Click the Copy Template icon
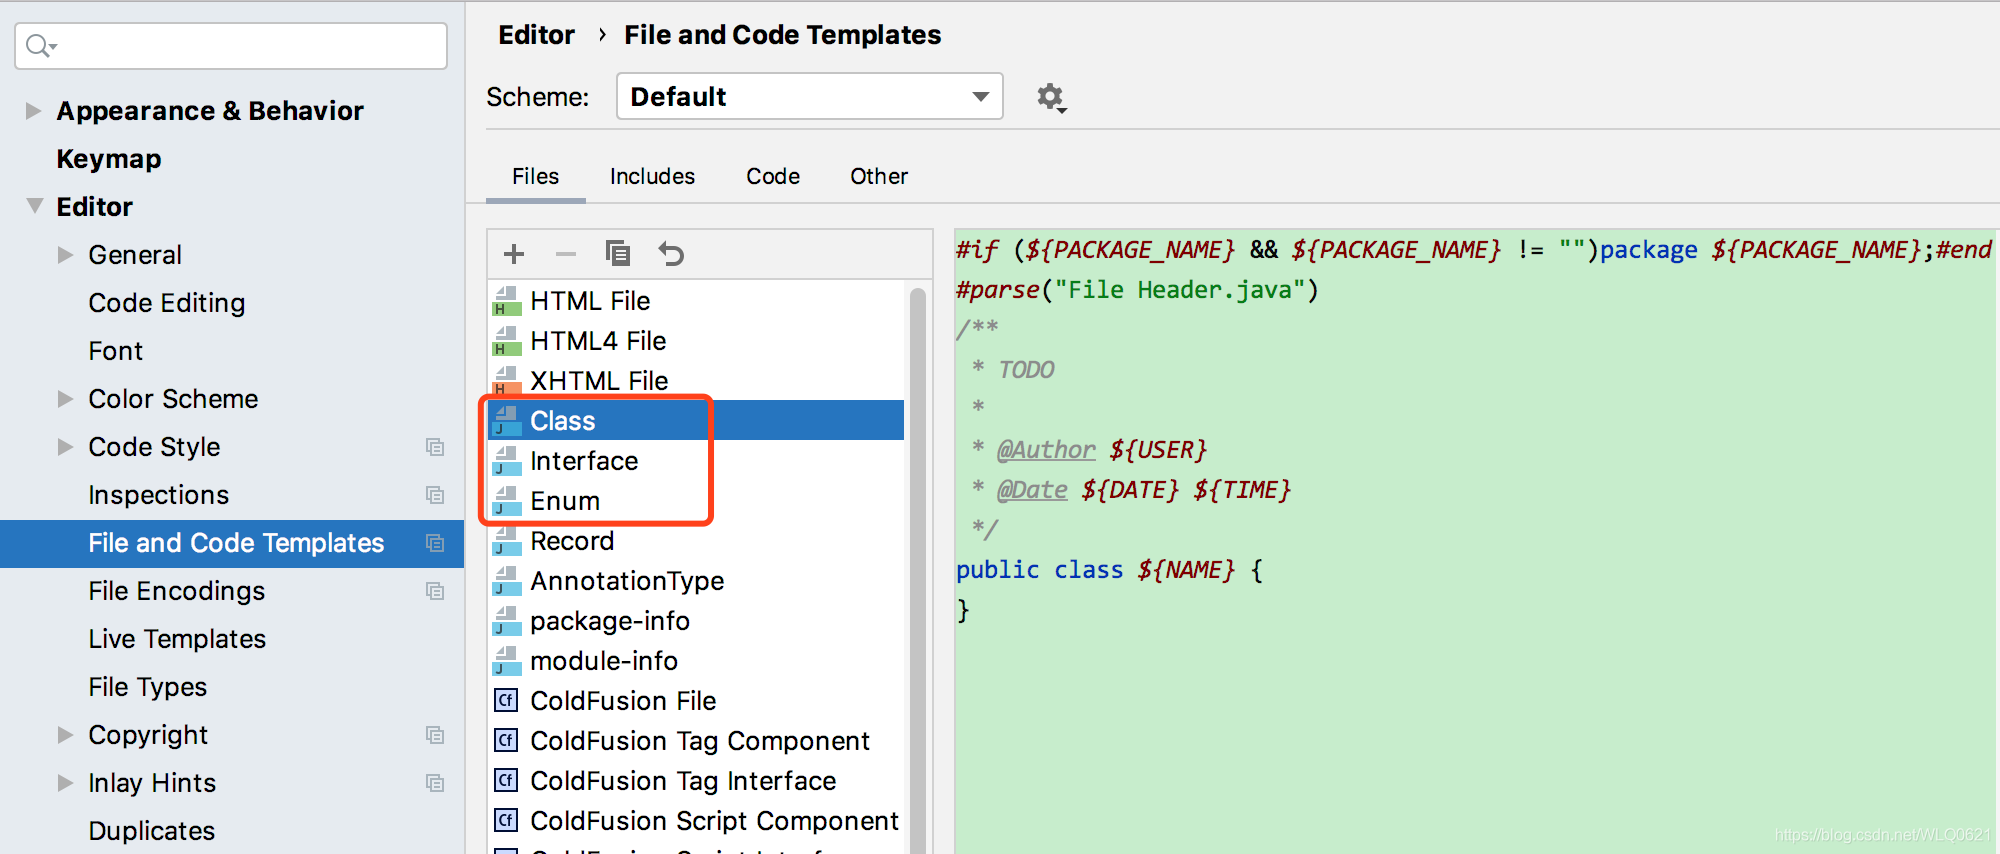The width and height of the screenshot is (2000, 854). (x=618, y=254)
